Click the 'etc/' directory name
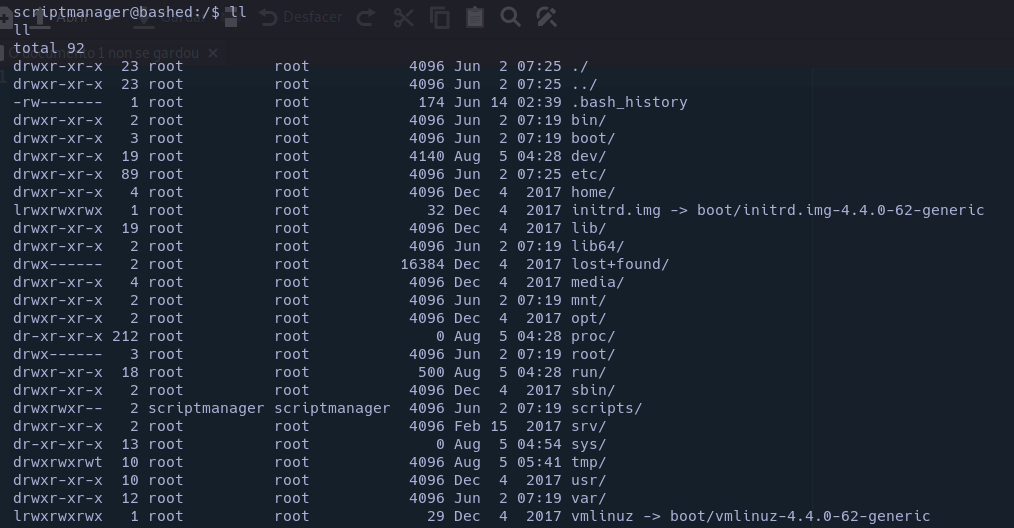This screenshot has height=528, width=1014. (x=588, y=175)
